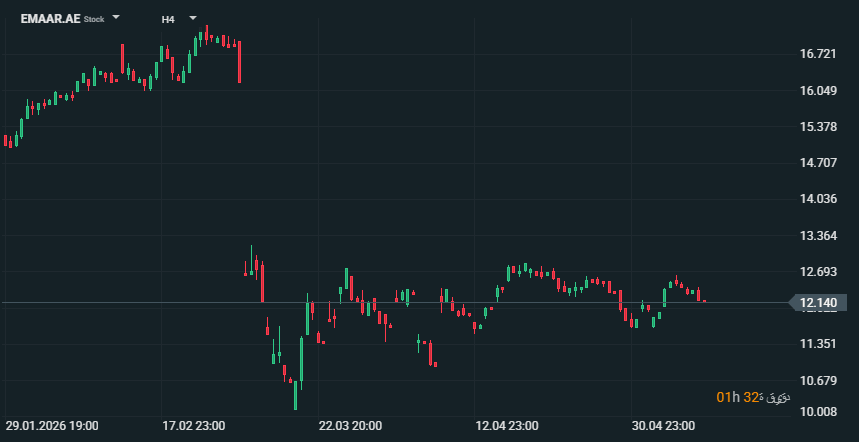The width and height of the screenshot is (859, 442).
Task: Click the 30.04 23:00 time axis label
Action: [663, 426]
